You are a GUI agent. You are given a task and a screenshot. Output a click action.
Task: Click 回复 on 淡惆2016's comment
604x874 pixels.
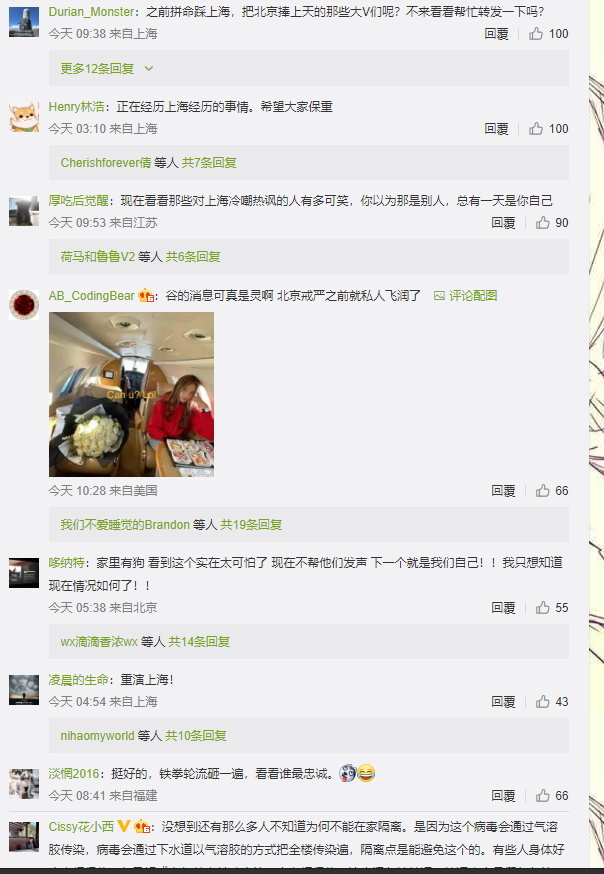pos(503,796)
